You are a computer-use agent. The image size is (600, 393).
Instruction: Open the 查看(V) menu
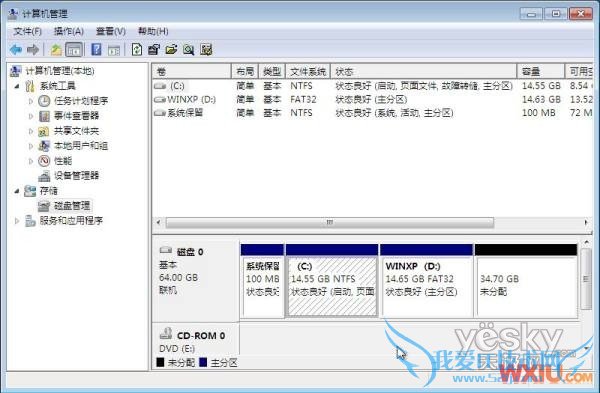(111, 31)
